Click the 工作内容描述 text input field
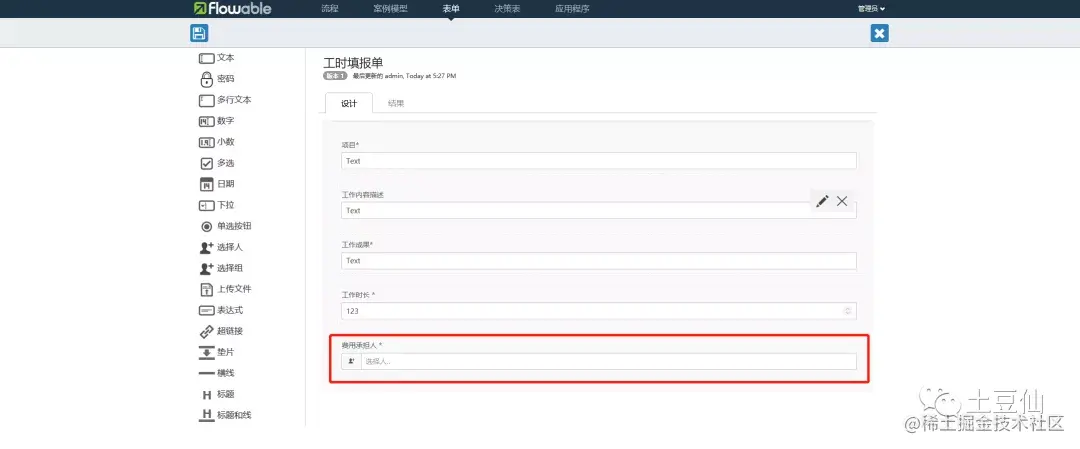Screen dimensions: 1080x449 [x=599, y=211]
